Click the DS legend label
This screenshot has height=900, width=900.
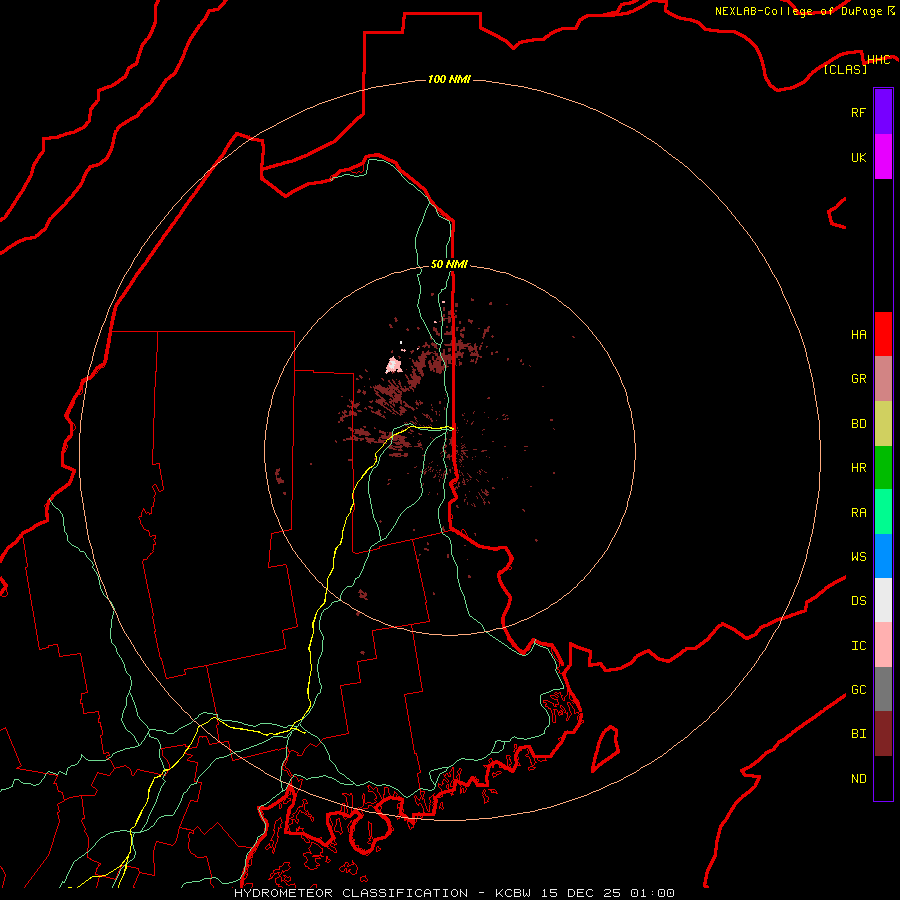click(858, 601)
